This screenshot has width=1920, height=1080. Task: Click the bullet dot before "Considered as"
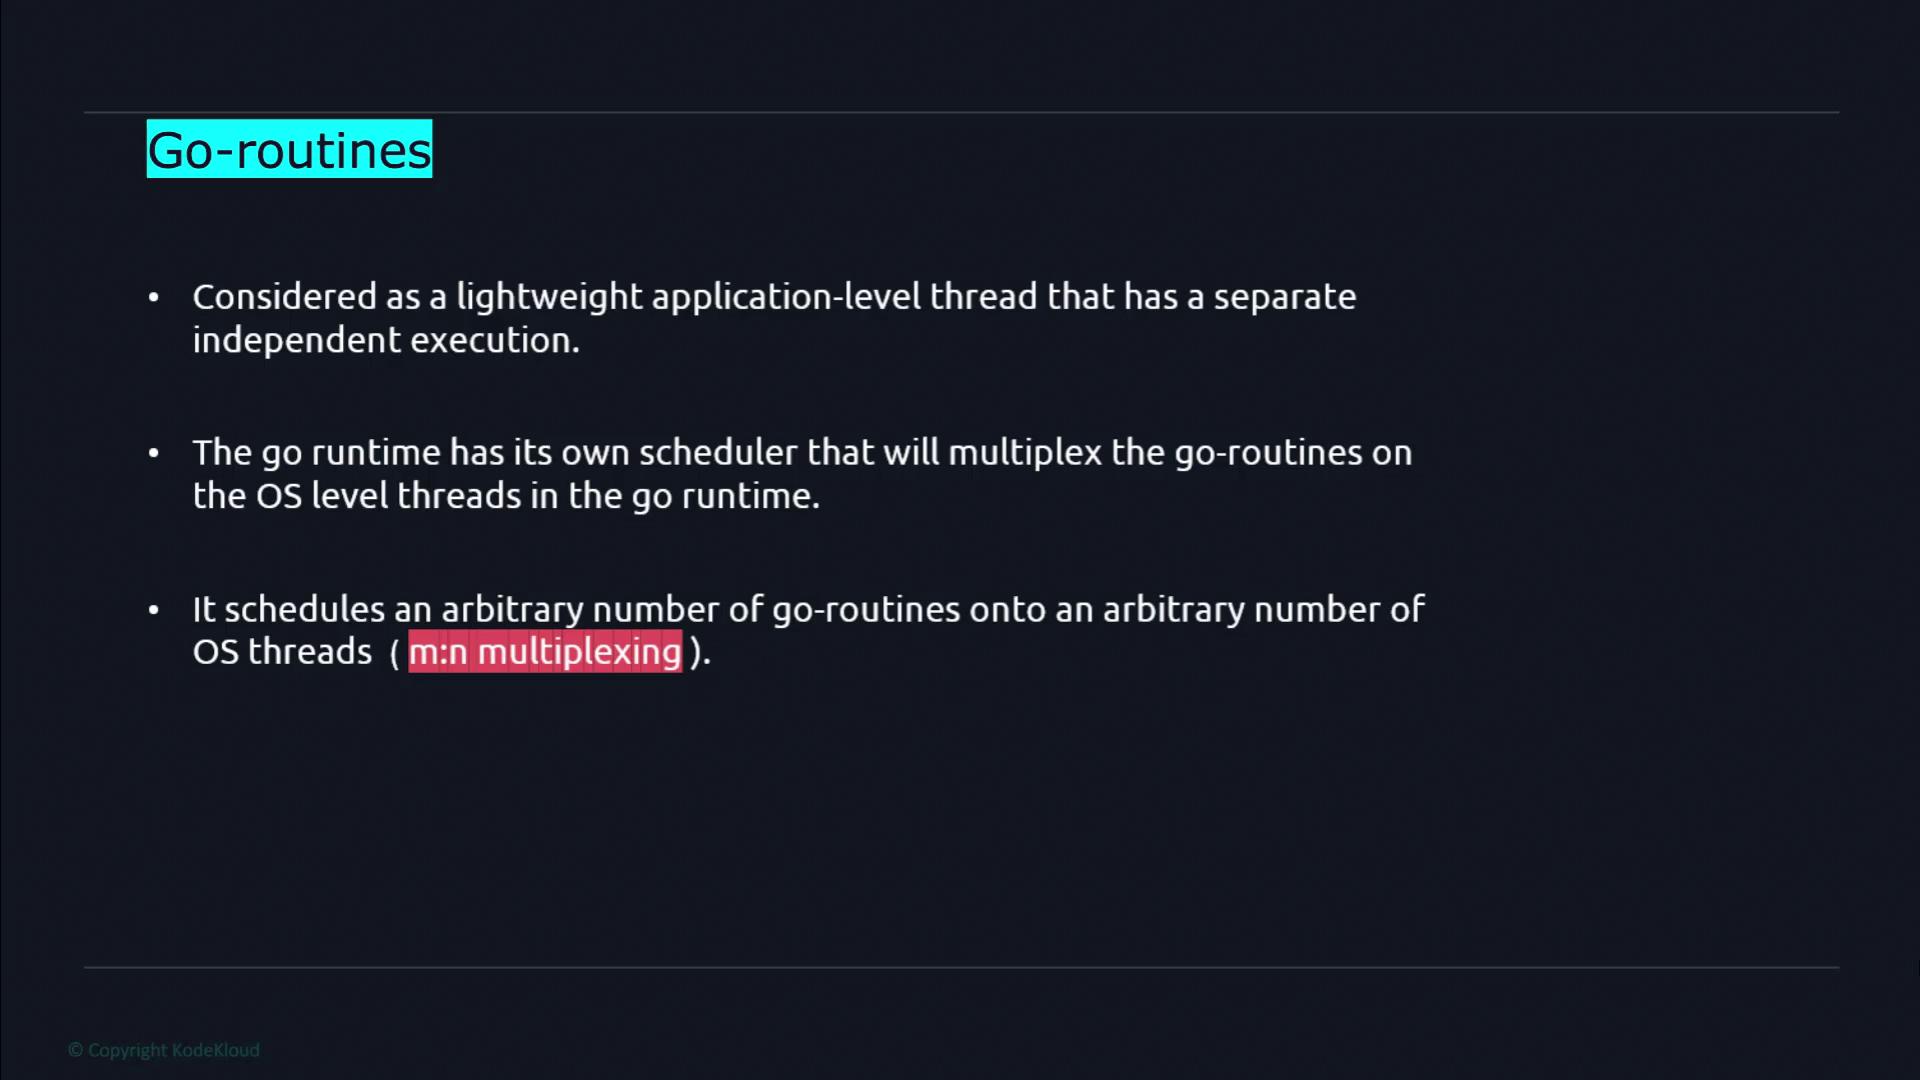pyautogui.click(x=153, y=297)
